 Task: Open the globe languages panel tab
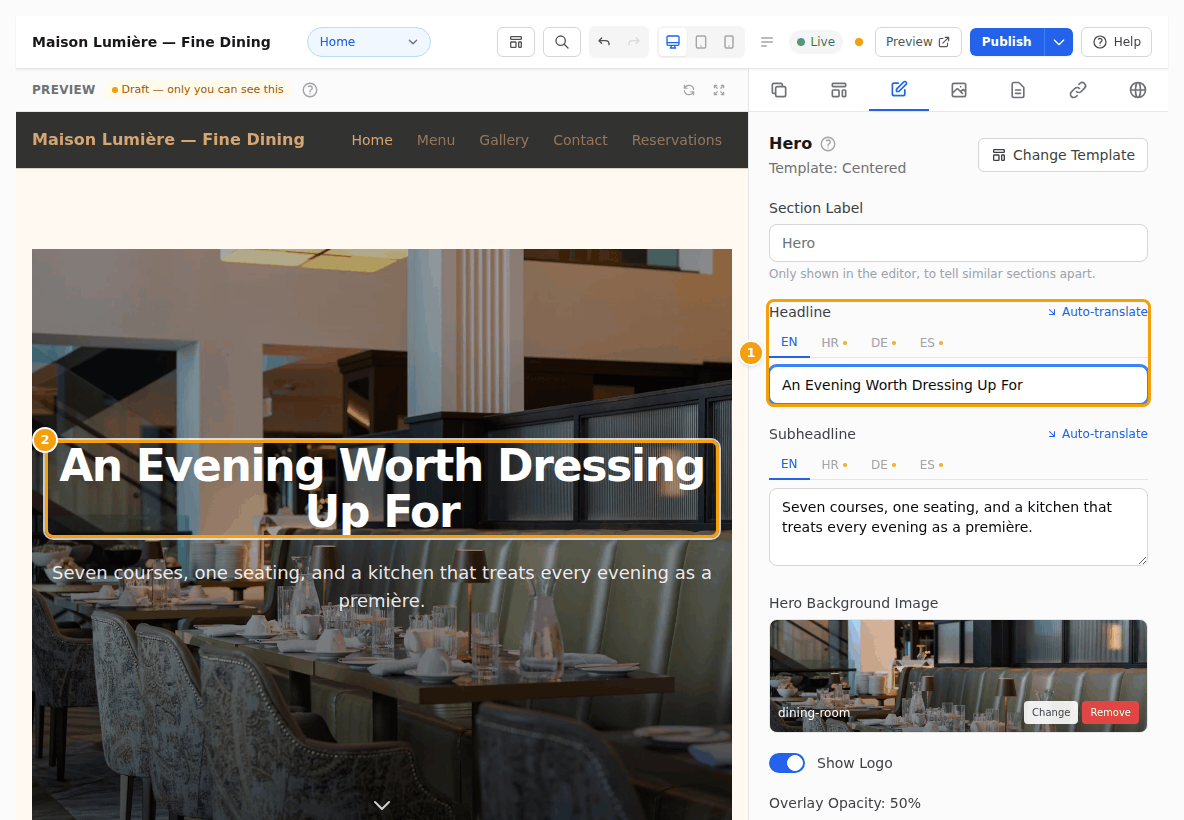click(x=1138, y=90)
